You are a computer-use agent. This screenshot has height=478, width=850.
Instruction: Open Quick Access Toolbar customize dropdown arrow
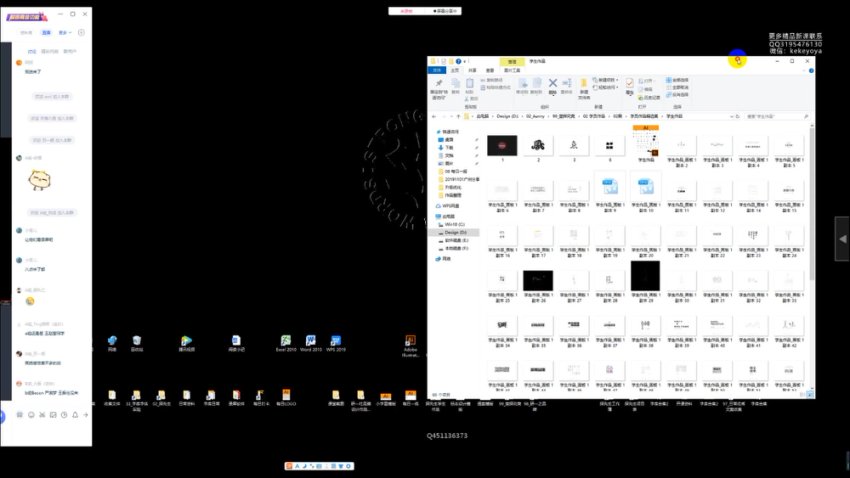point(465,61)
